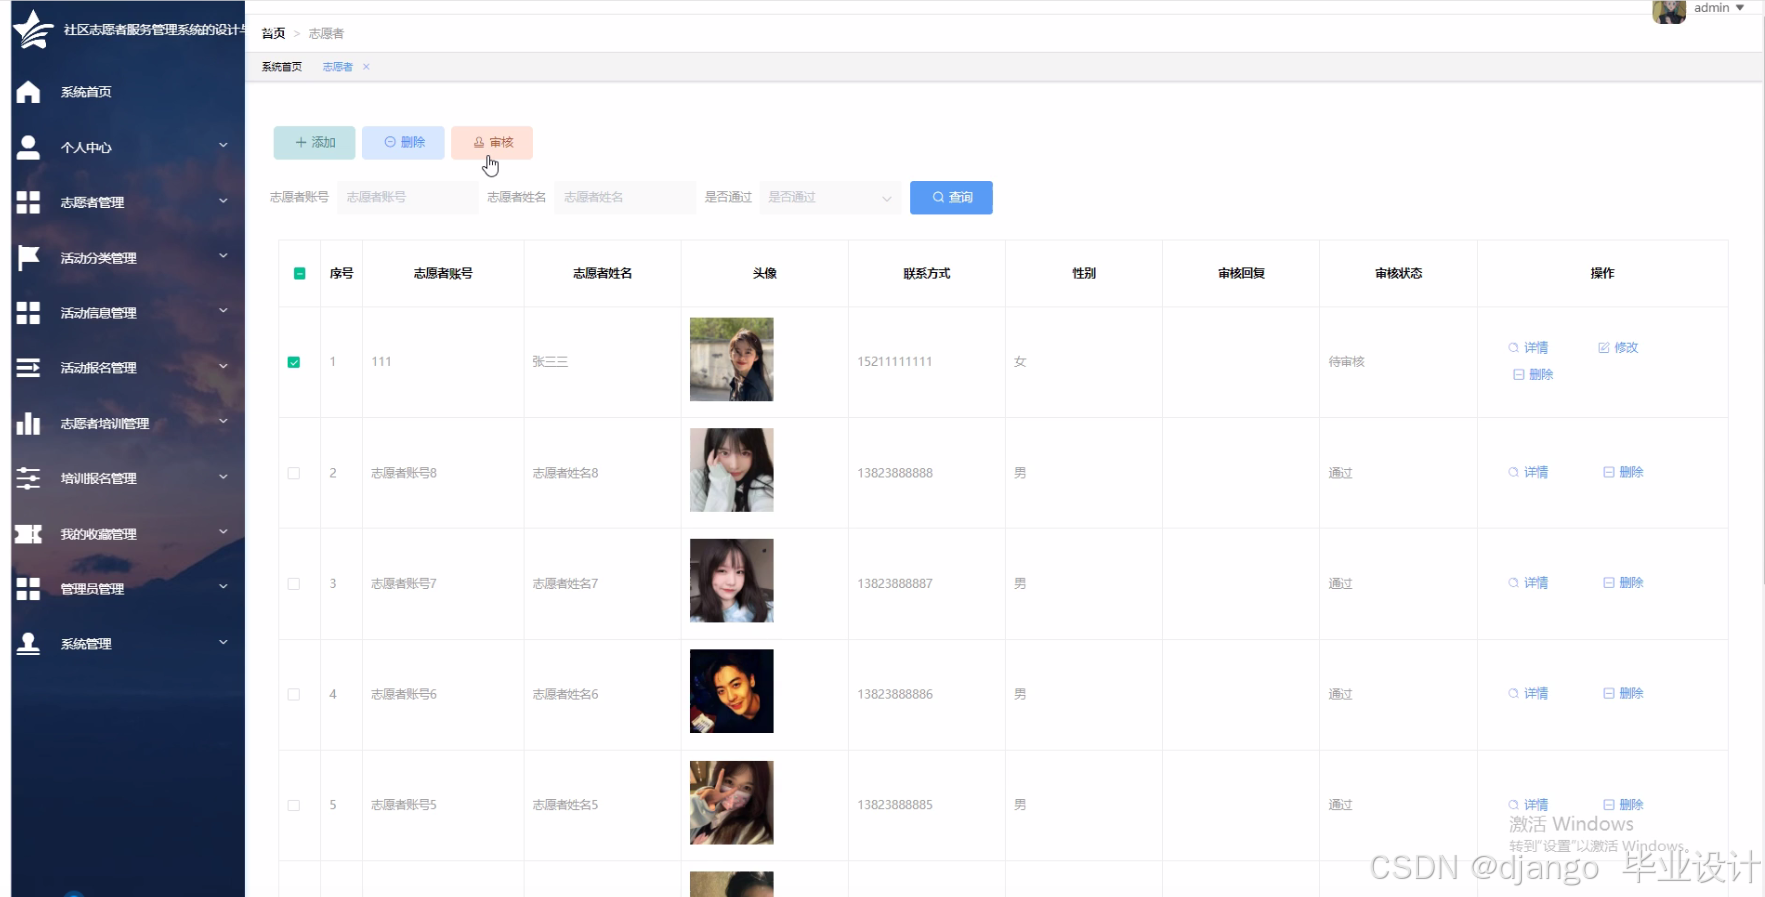This screenshot has width=1765, height=897.
Task: Open 详情 for 志愿者账号5
Action: pyautogui.click(x=1528, y=805)
